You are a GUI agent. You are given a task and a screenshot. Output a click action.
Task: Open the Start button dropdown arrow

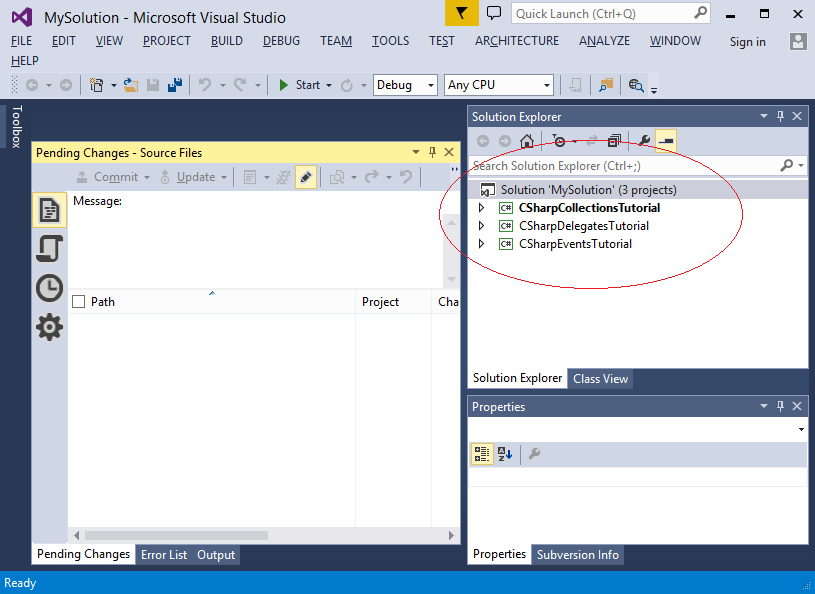tap(329, 85)
